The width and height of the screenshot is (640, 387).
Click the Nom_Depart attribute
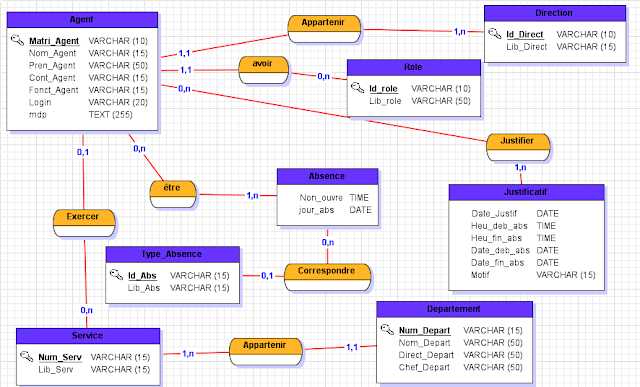[x=424, y=343]
